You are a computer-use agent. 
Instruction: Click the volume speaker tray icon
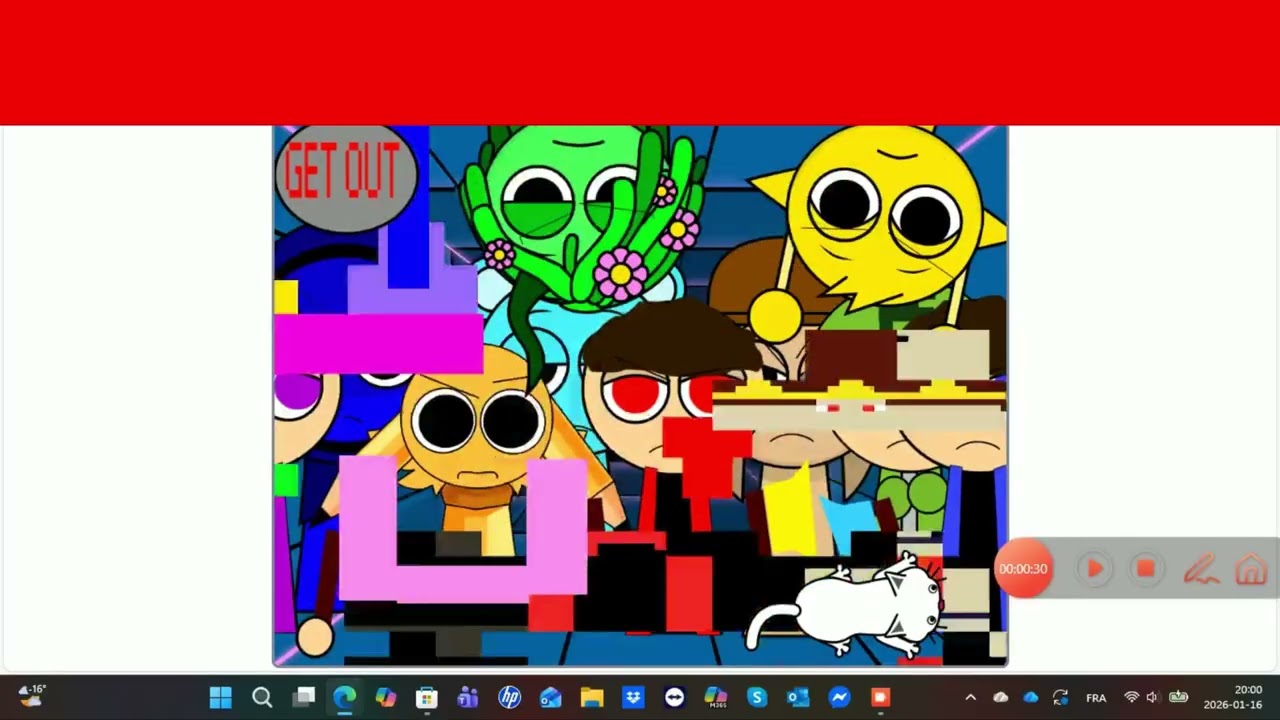1152,697
